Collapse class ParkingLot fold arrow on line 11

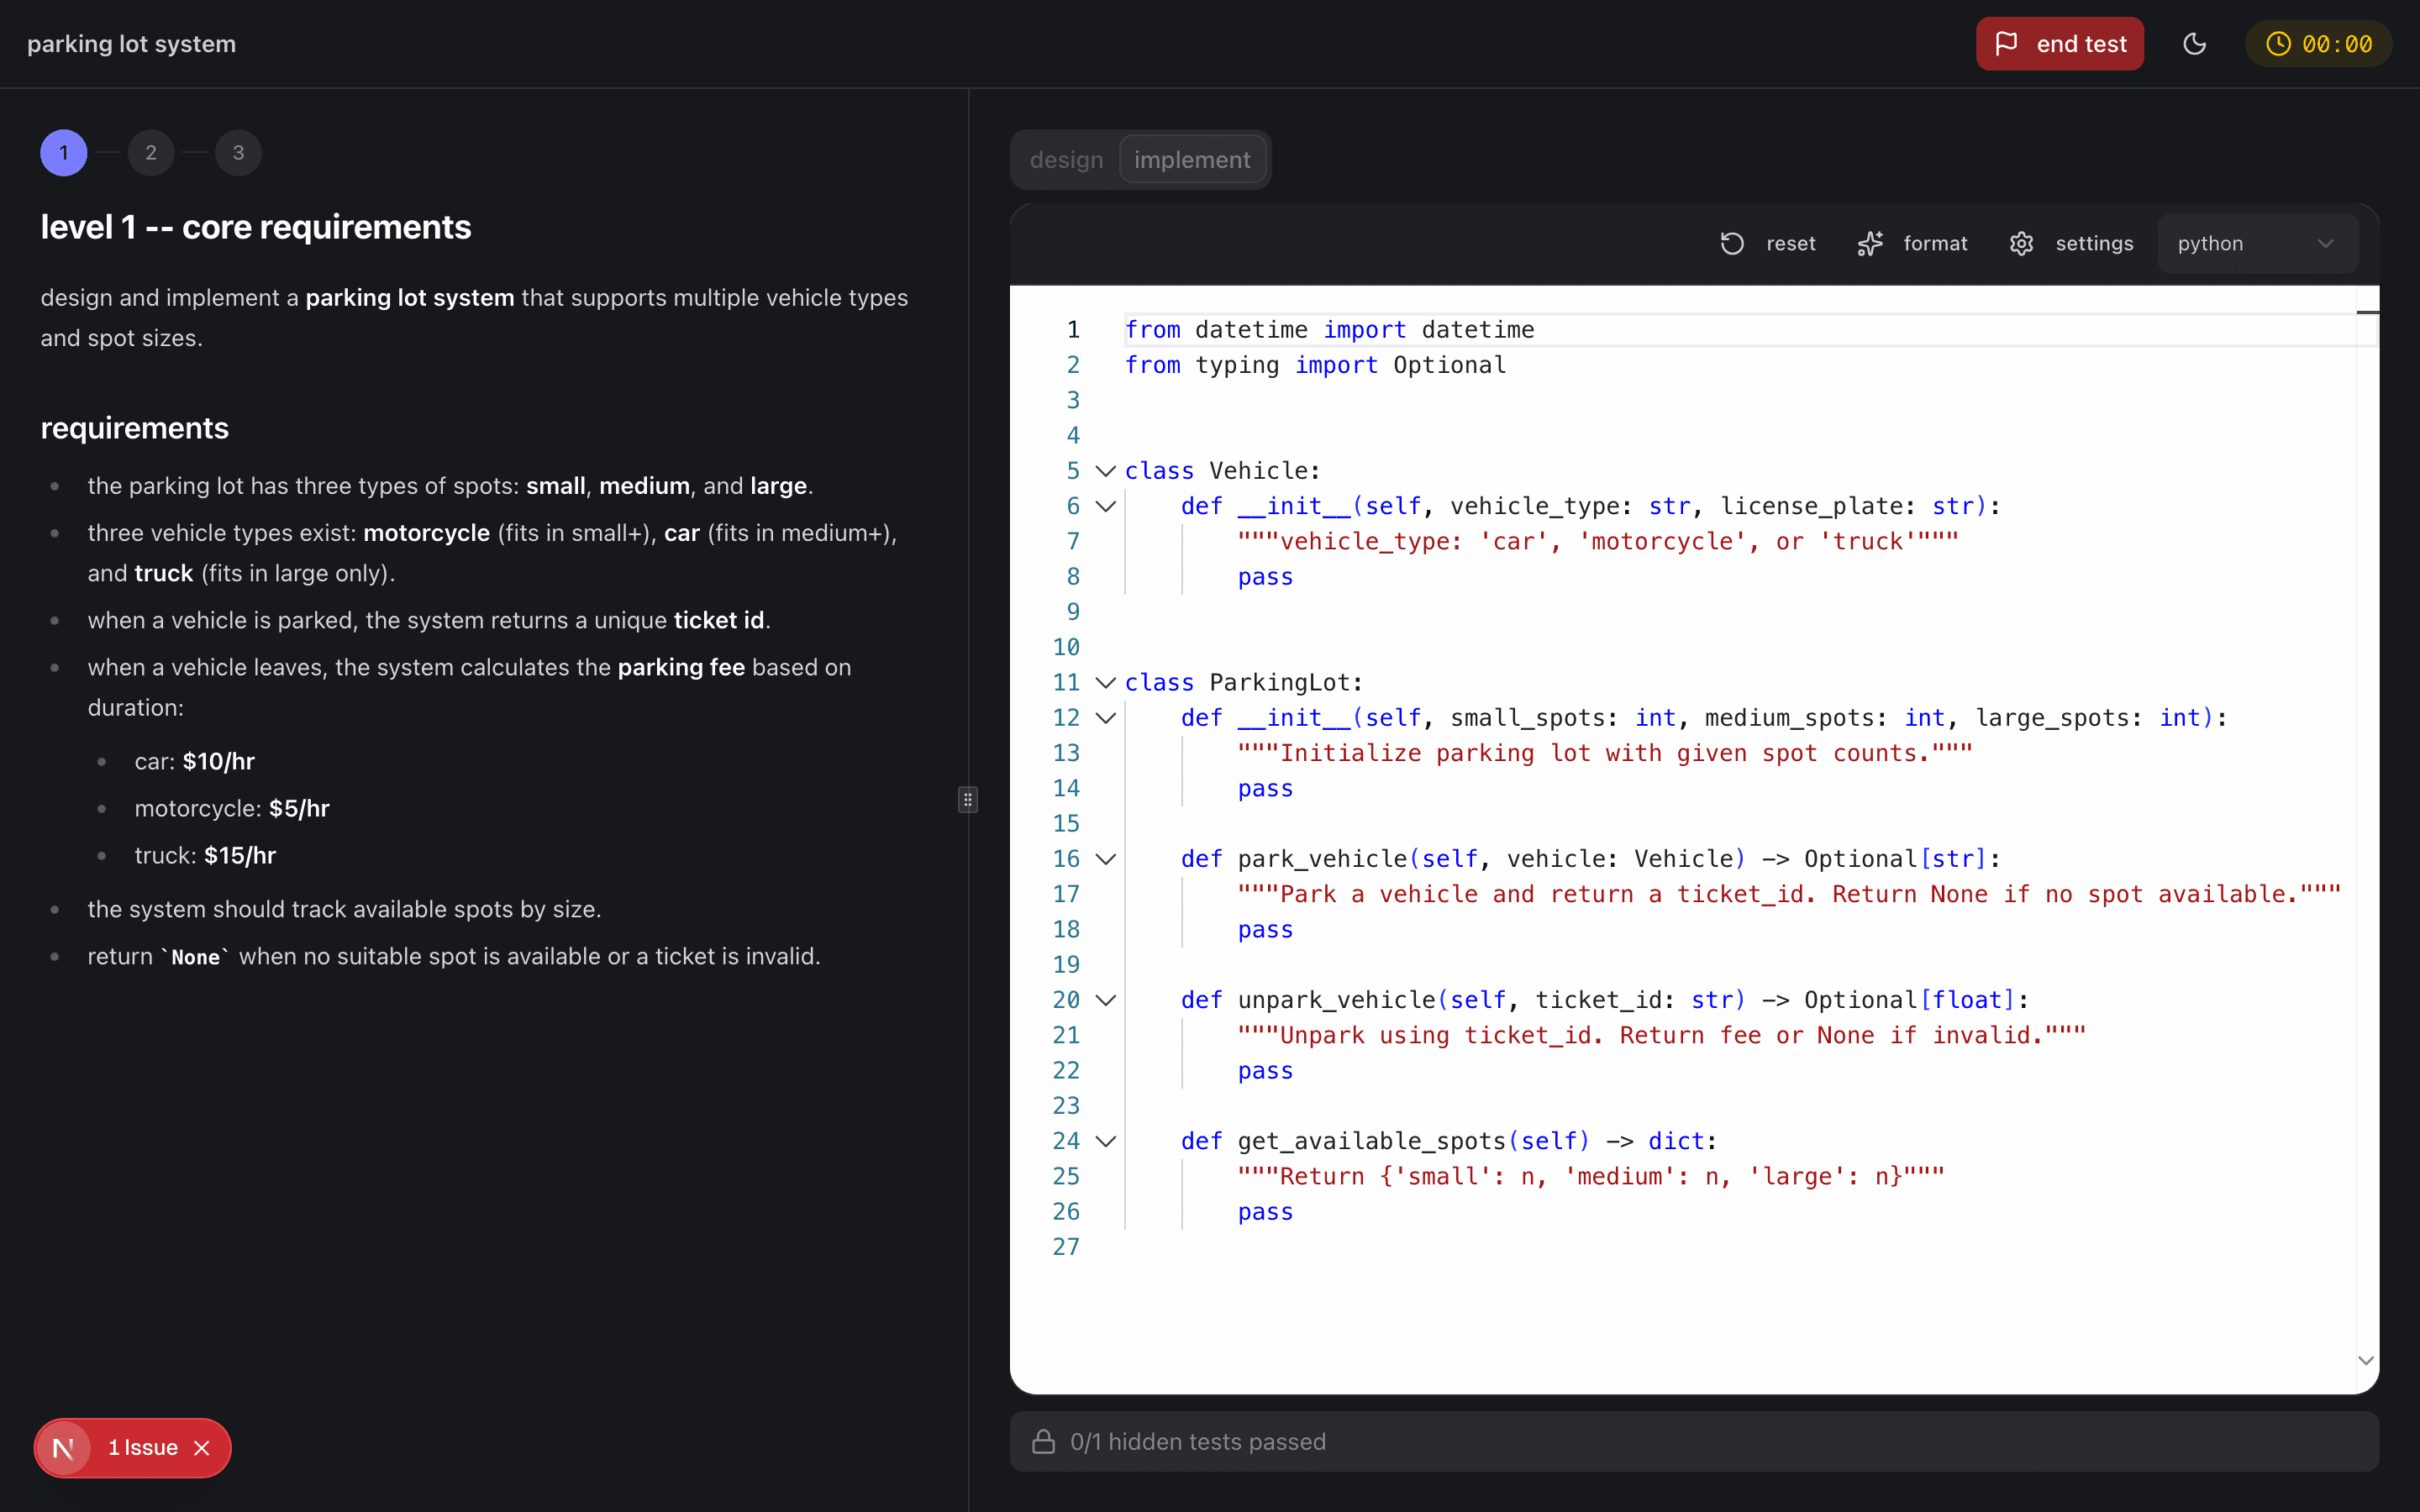click(x=1105, y=683)
